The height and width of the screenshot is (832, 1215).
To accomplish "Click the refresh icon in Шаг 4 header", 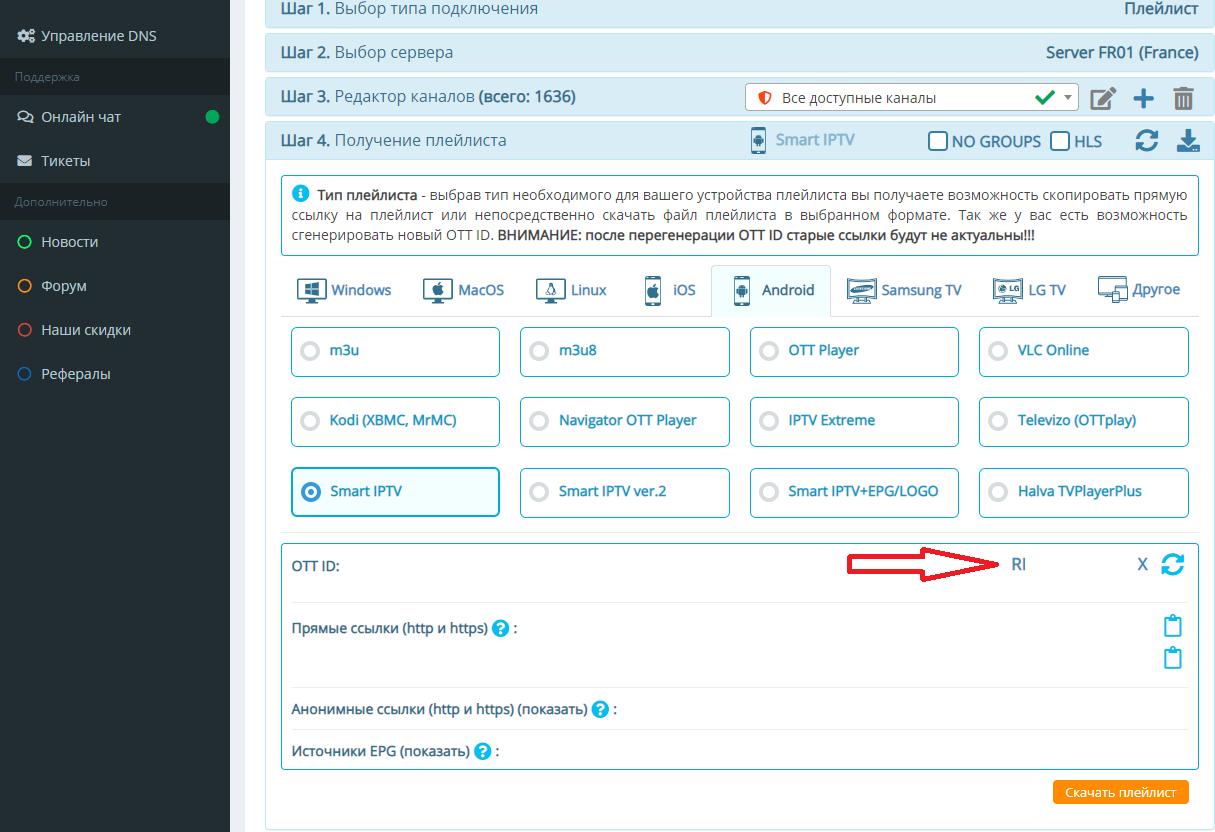I will (1147, 141).
